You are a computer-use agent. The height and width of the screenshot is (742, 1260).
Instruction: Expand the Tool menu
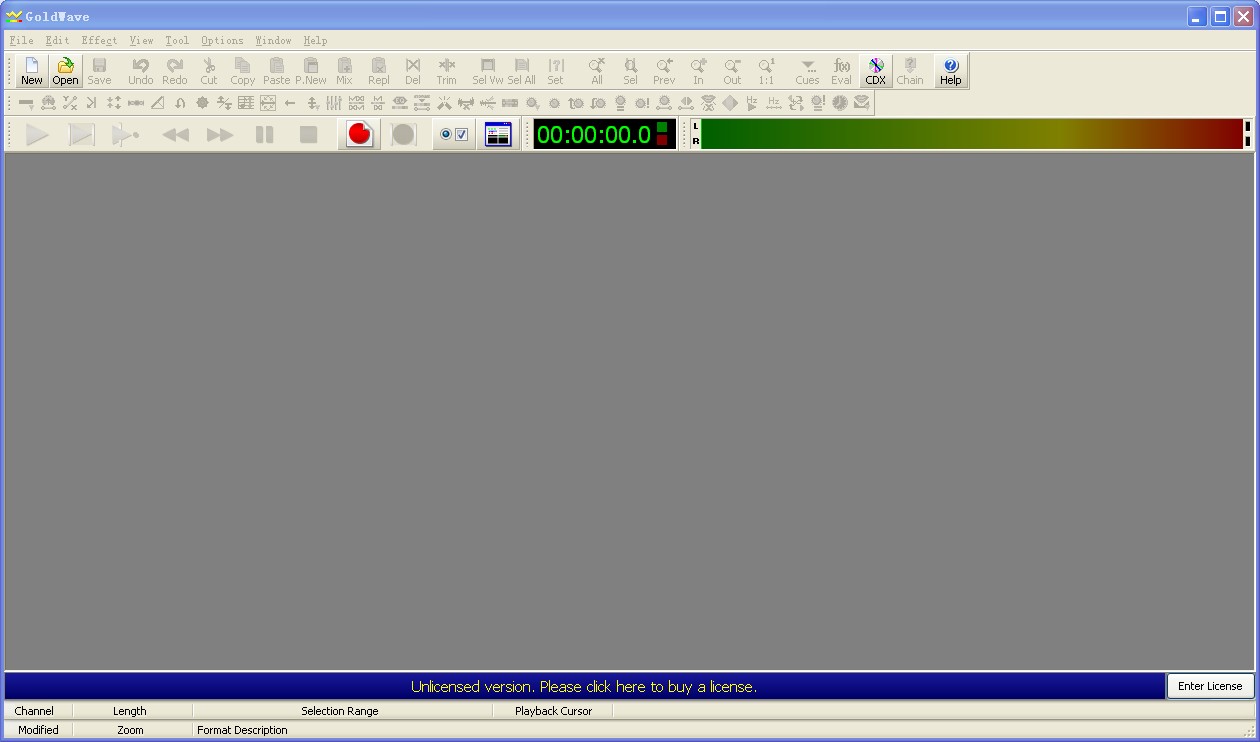coord(177,41)
